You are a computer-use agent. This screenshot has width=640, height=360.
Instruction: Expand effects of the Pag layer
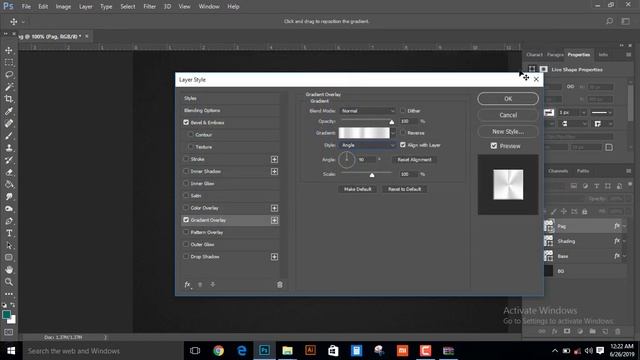coord(624,226)
